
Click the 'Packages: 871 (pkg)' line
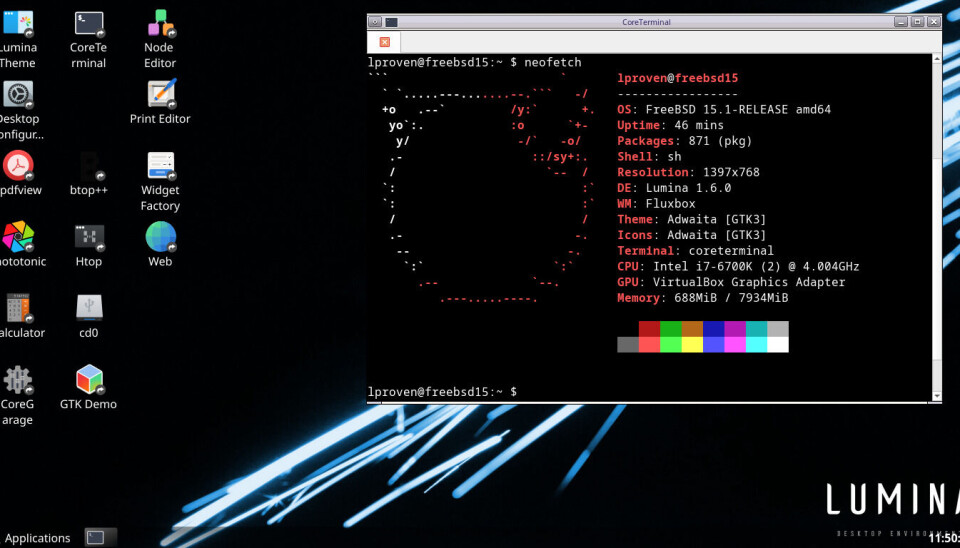pyautogui.click(x=684, y=141)
